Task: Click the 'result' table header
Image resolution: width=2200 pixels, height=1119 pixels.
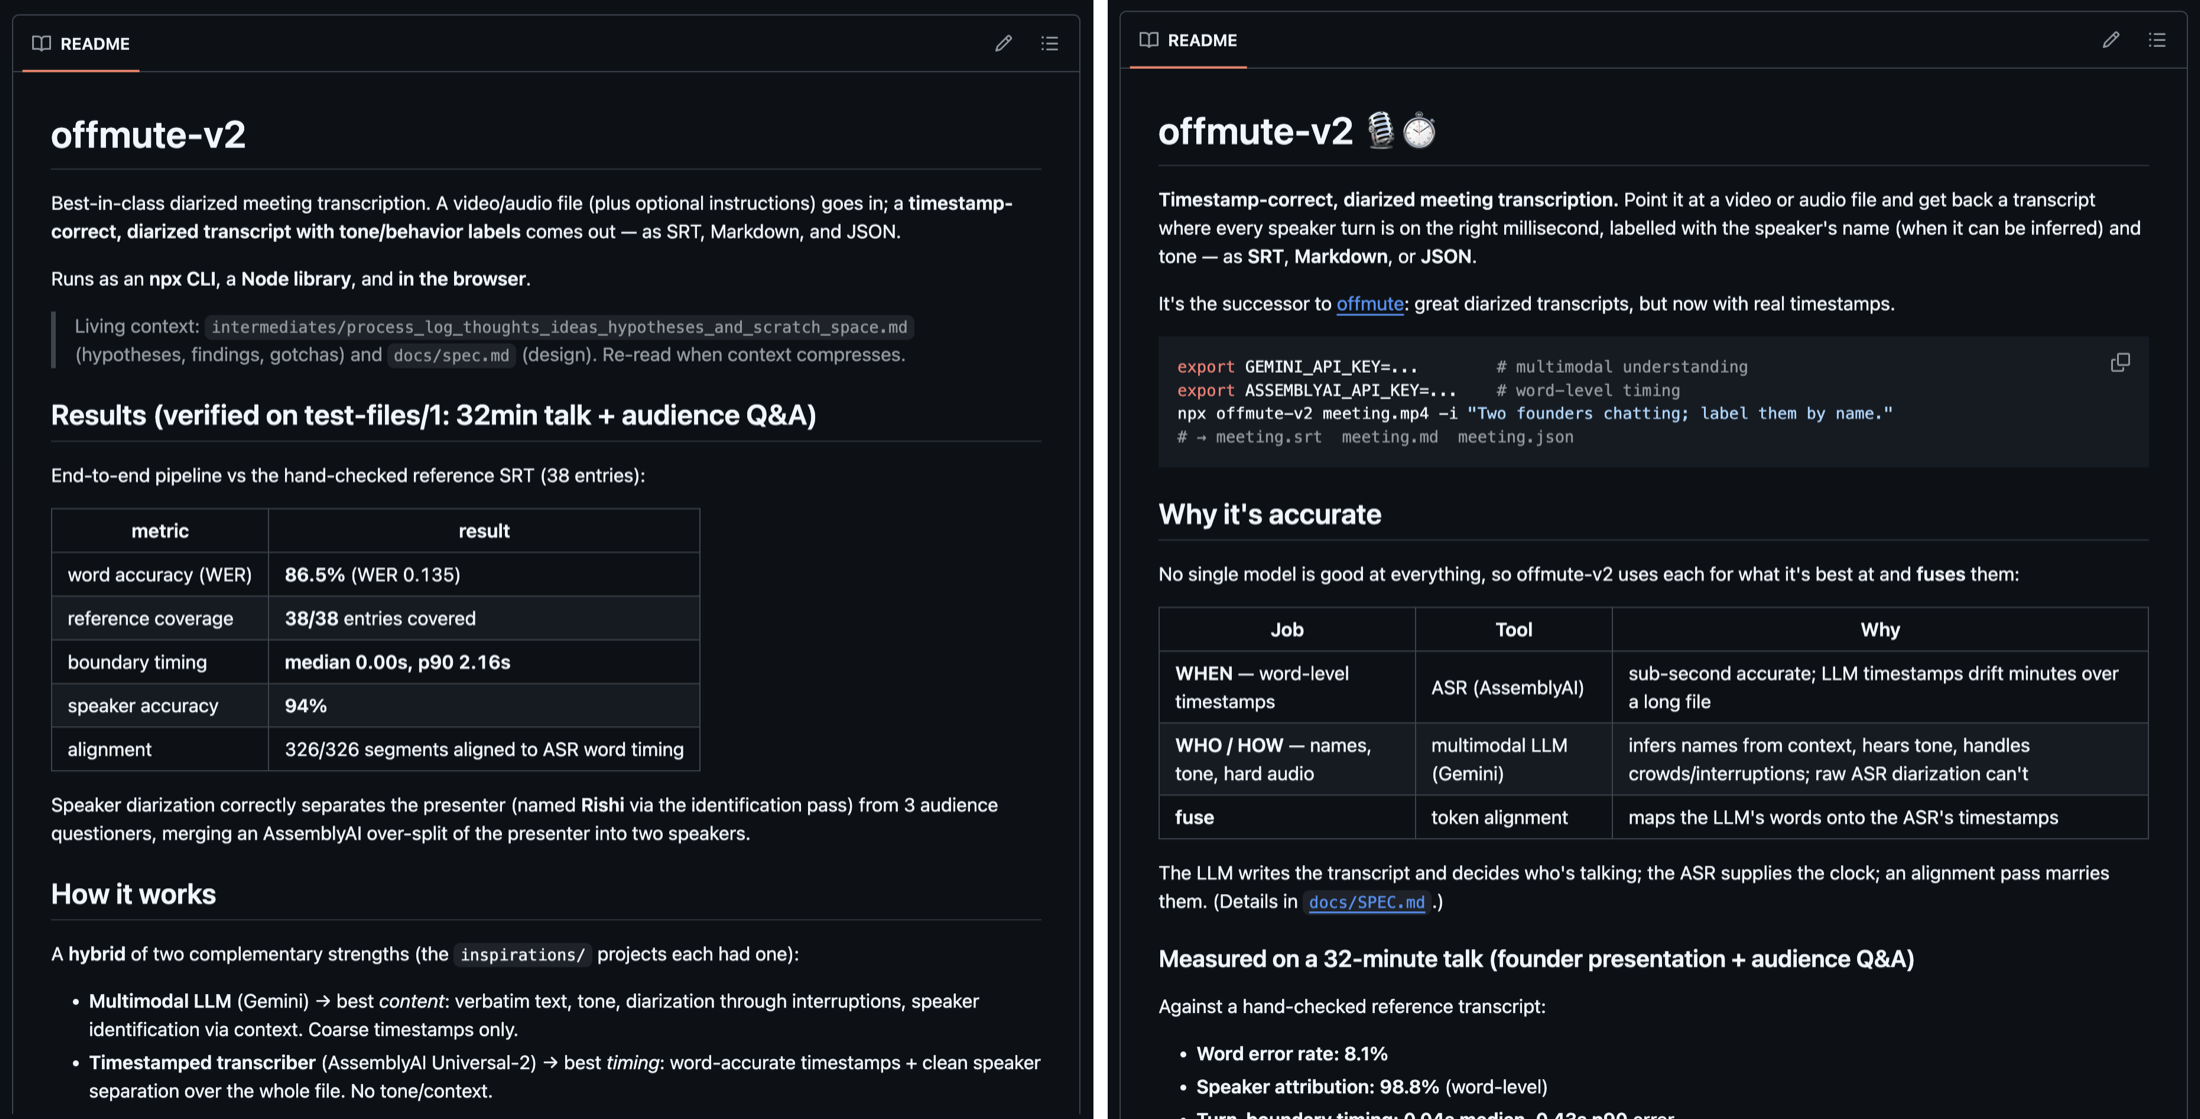Action: pos(484,531)
